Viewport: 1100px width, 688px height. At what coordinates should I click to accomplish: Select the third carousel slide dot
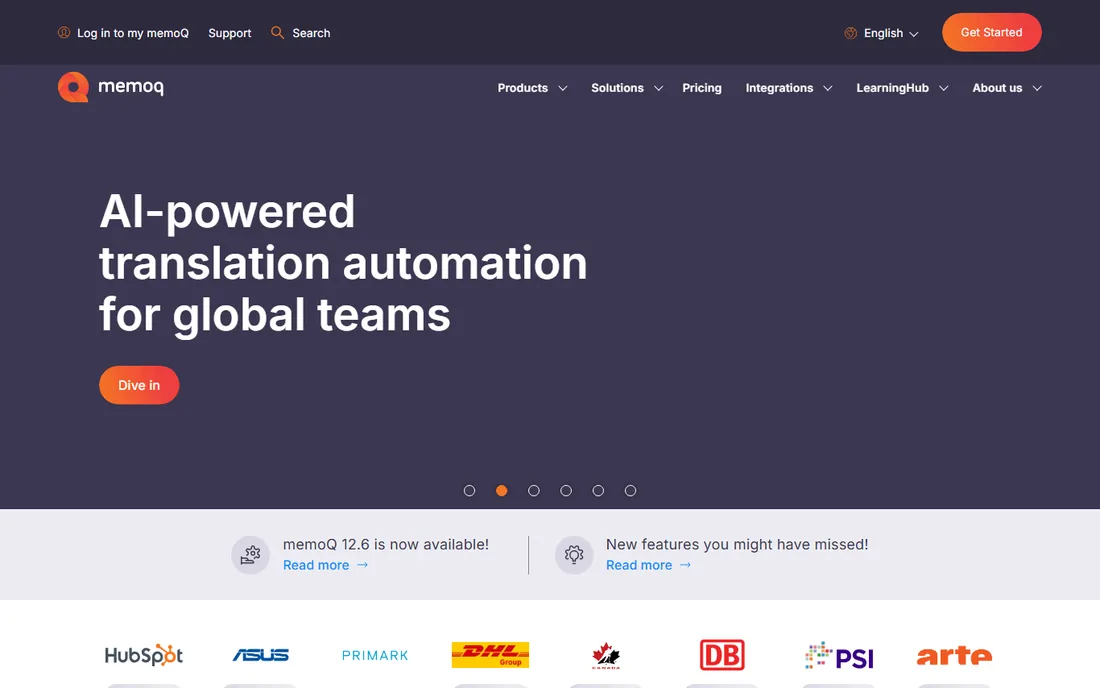pyautogui.click(x=534, y=491)
